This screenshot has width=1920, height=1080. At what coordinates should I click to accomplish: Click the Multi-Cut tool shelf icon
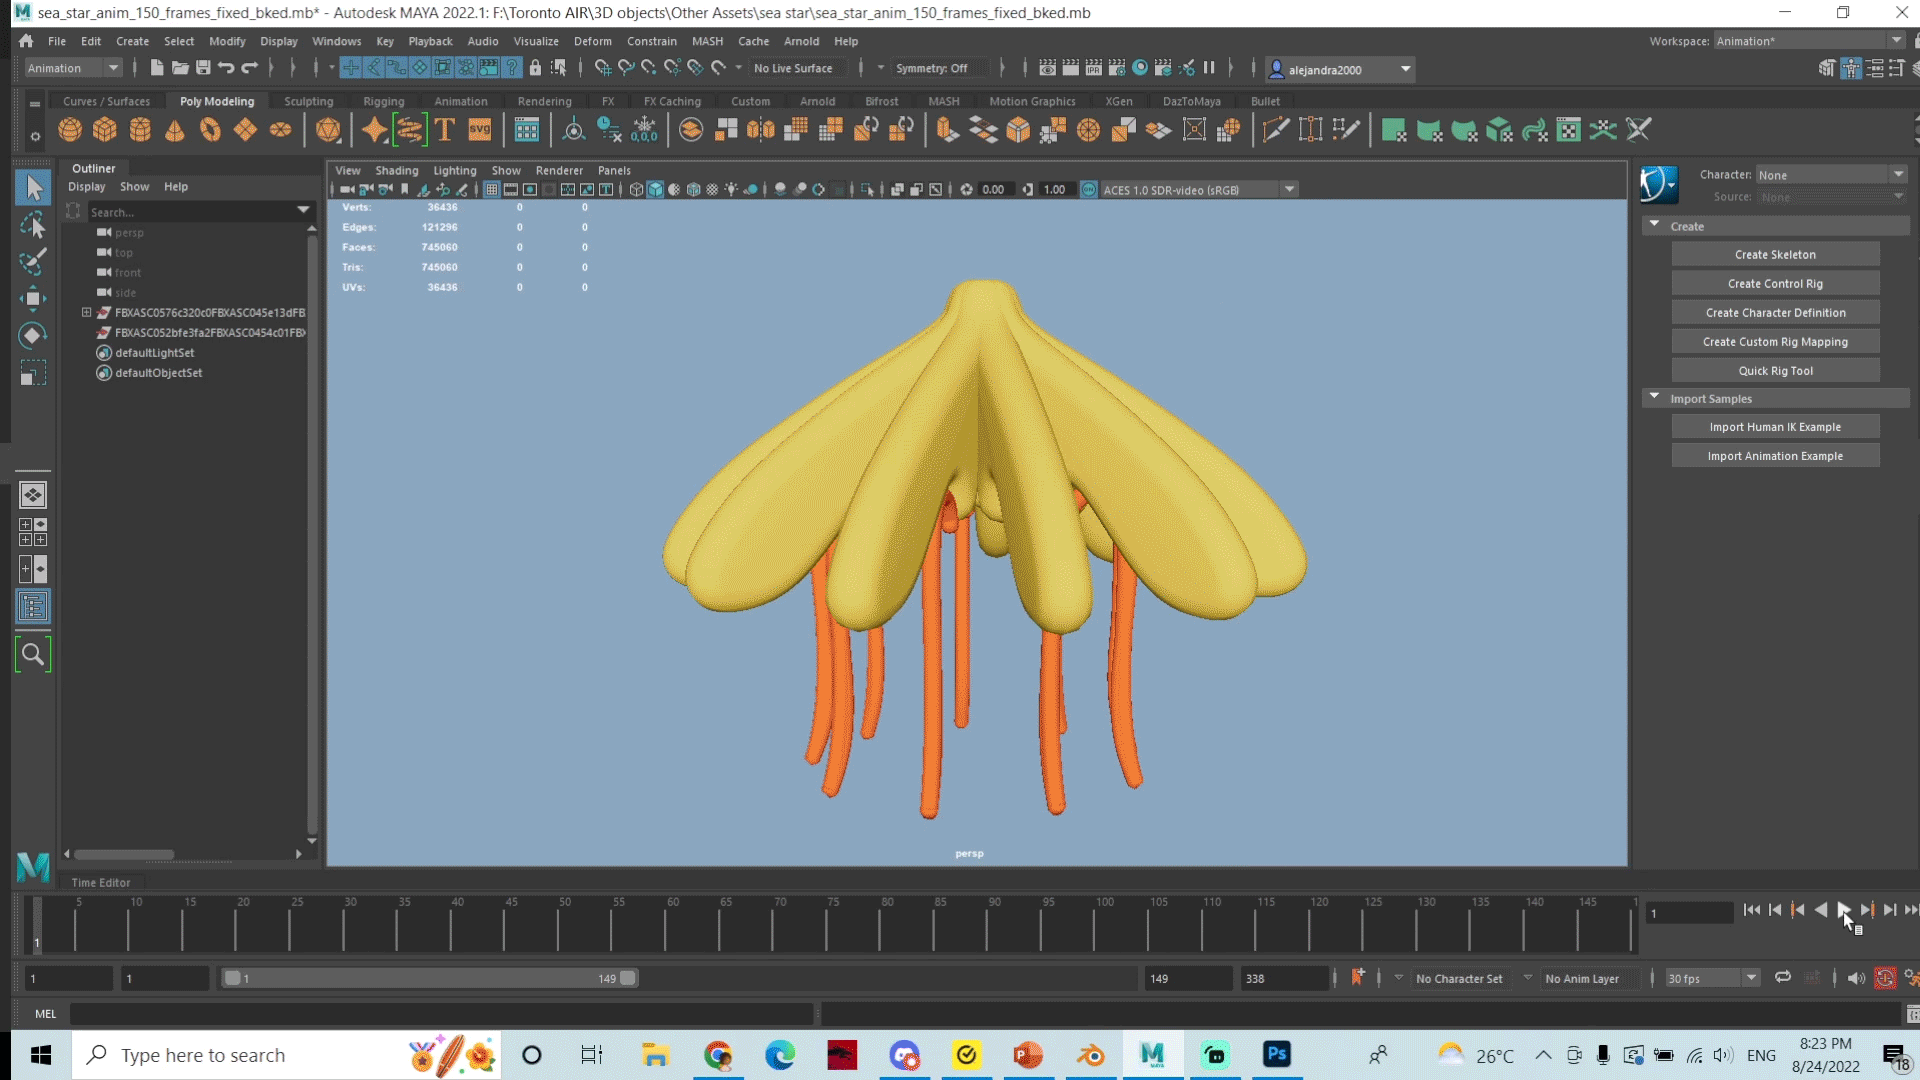(x=1275, y=130)
